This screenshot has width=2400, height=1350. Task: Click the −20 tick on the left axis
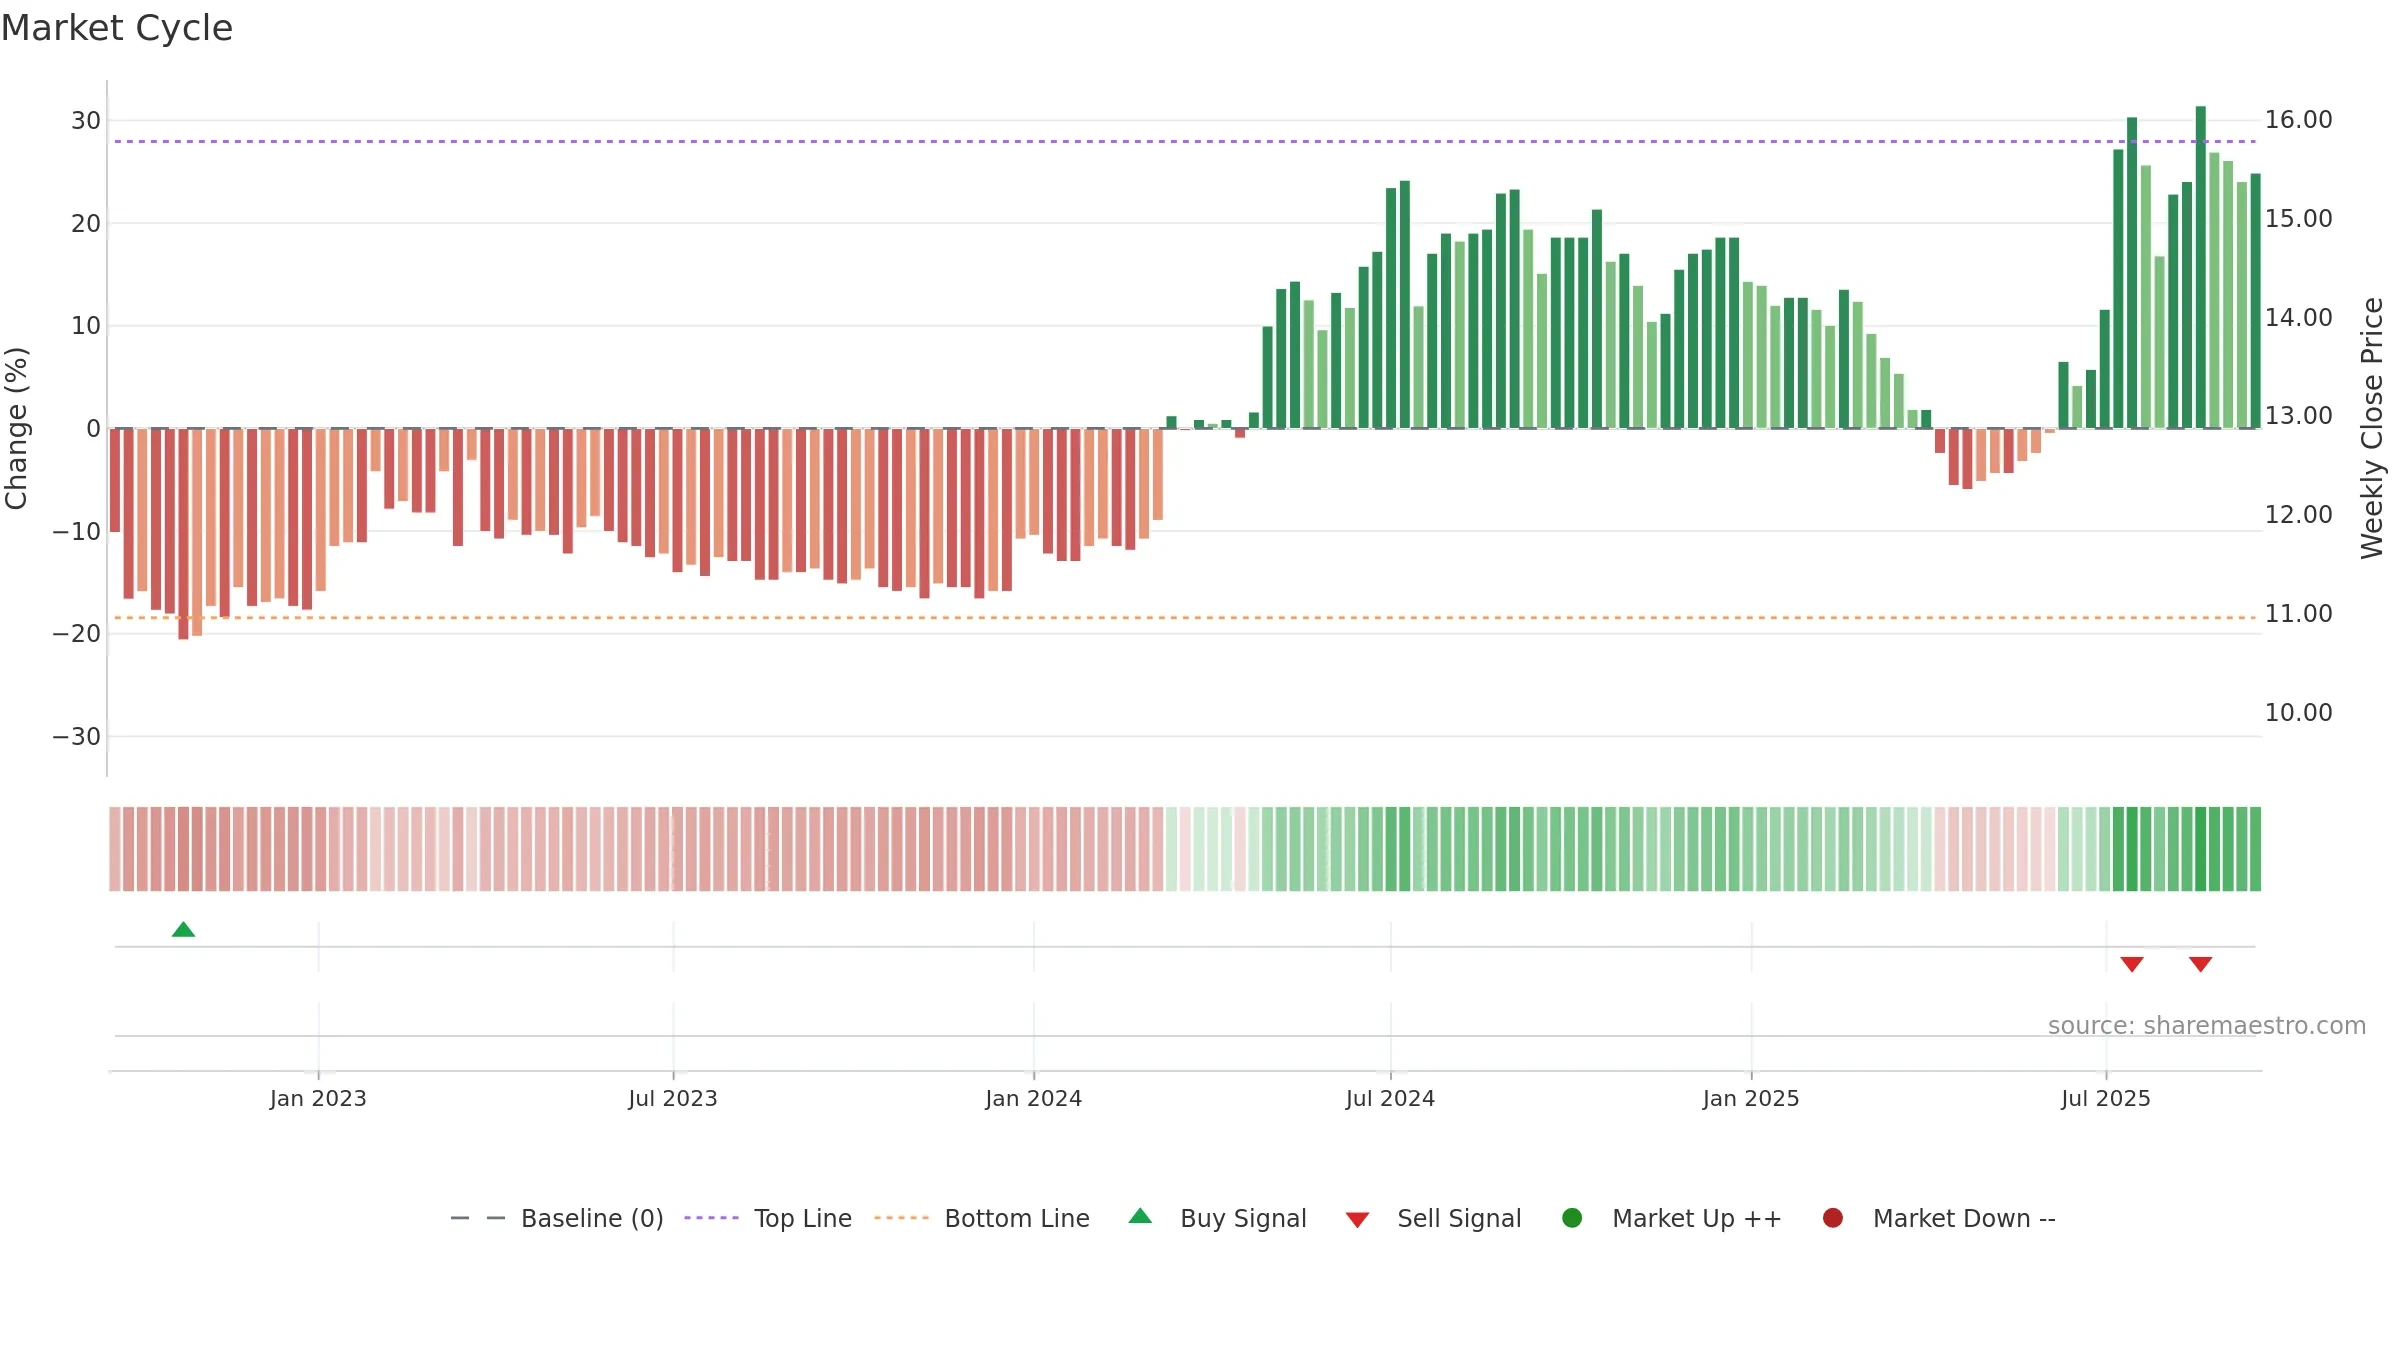pyautogui.click(x=77, y=634)
